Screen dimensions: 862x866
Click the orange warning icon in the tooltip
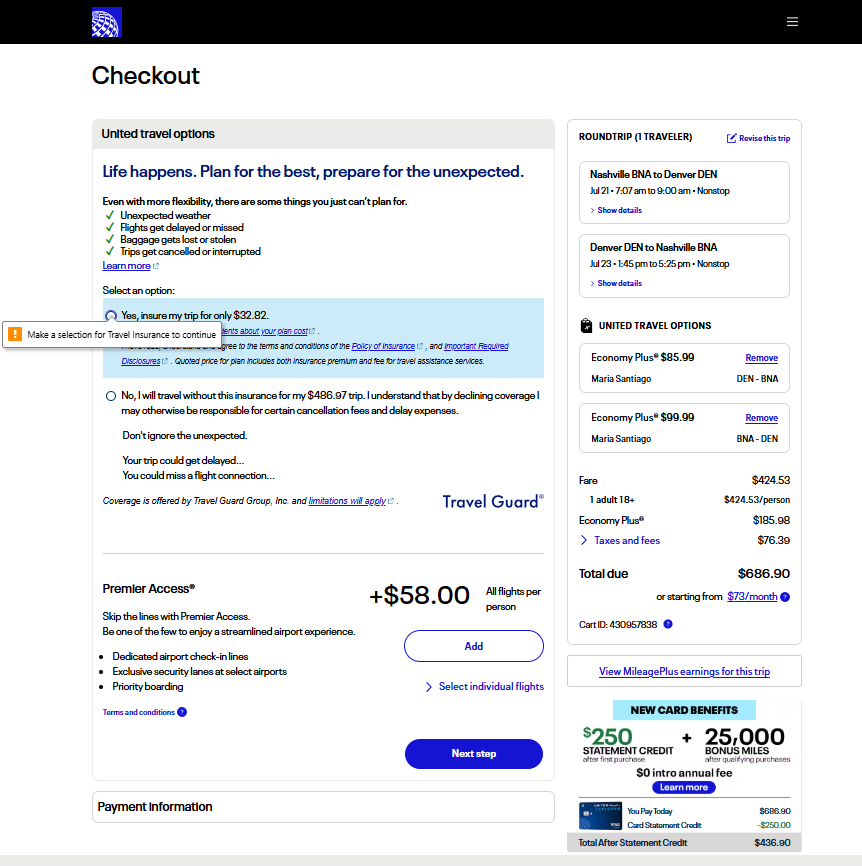(x=15, y=334)
